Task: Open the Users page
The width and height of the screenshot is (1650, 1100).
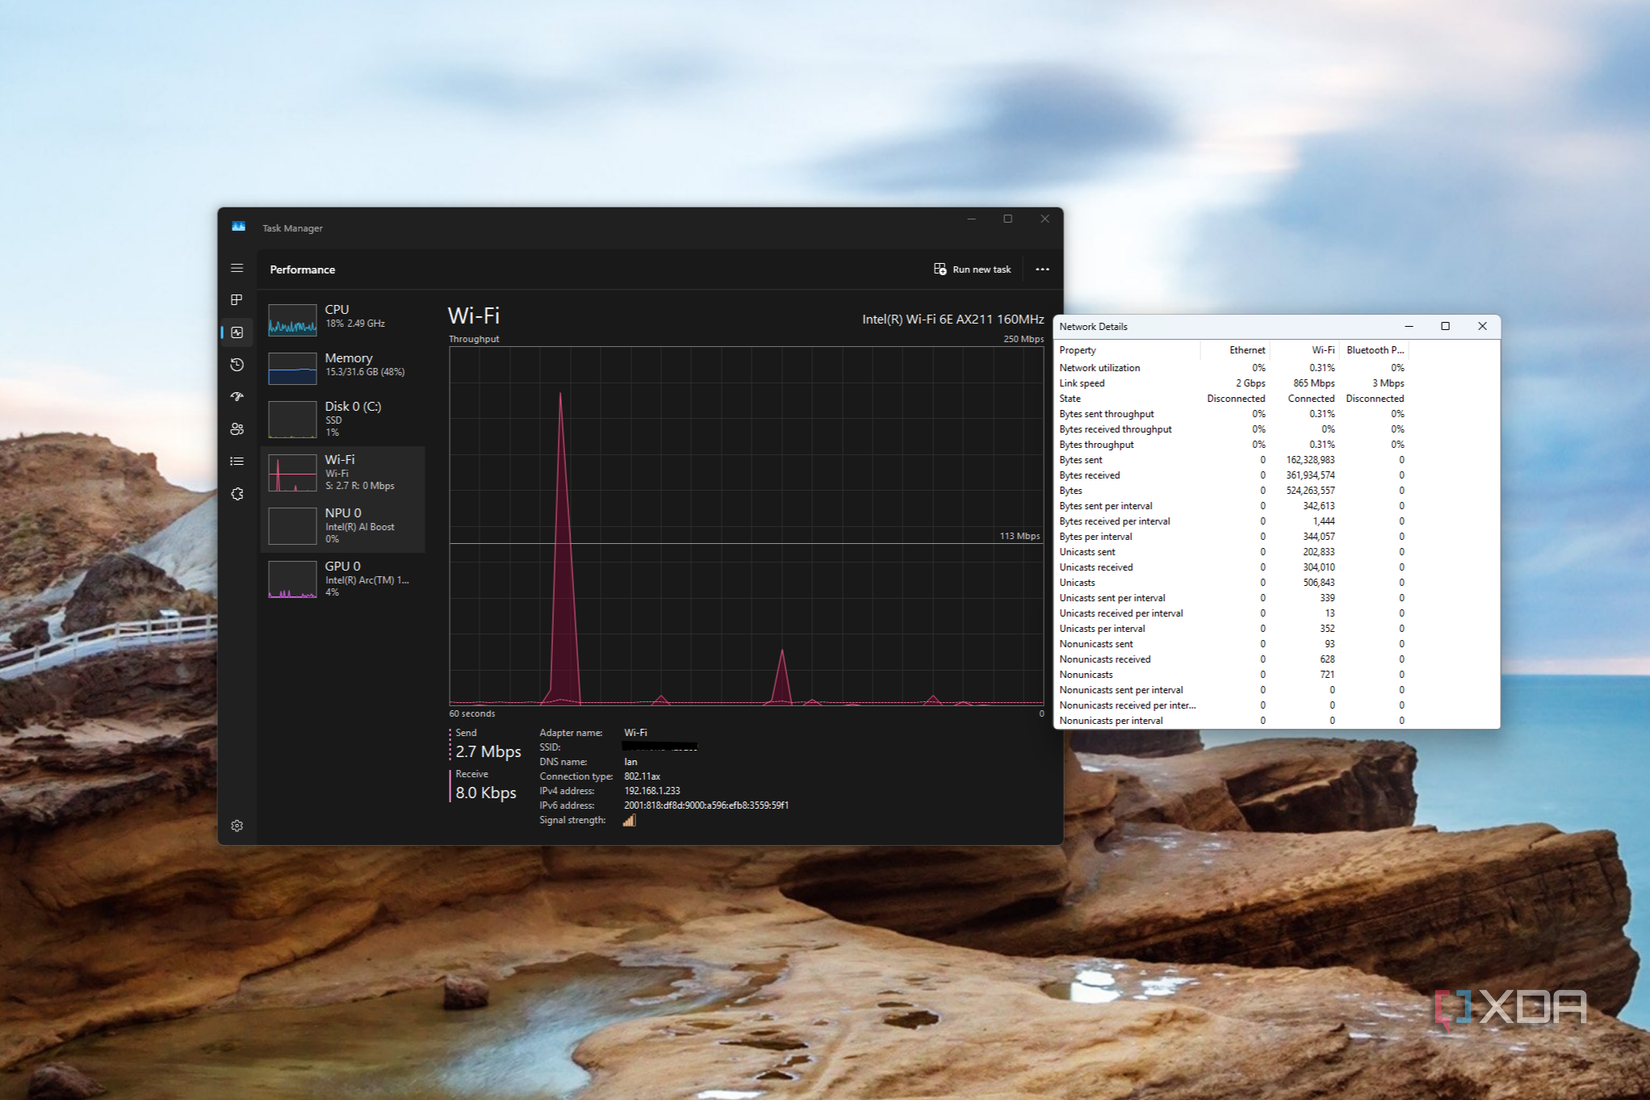Action: (236, 429)
